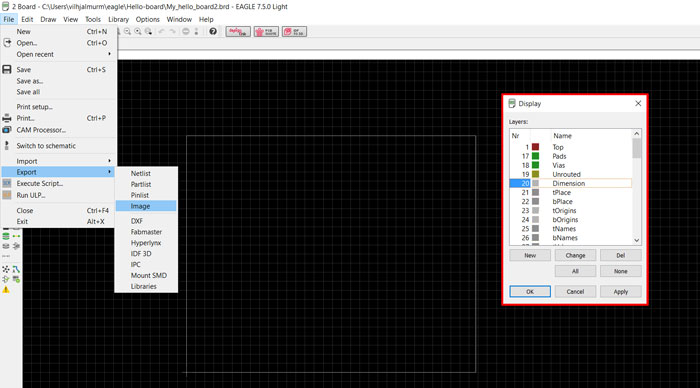This screenshot has width=700, height=388.
Task: Select Libraries in the Export submenu
Action: (146, 286)
